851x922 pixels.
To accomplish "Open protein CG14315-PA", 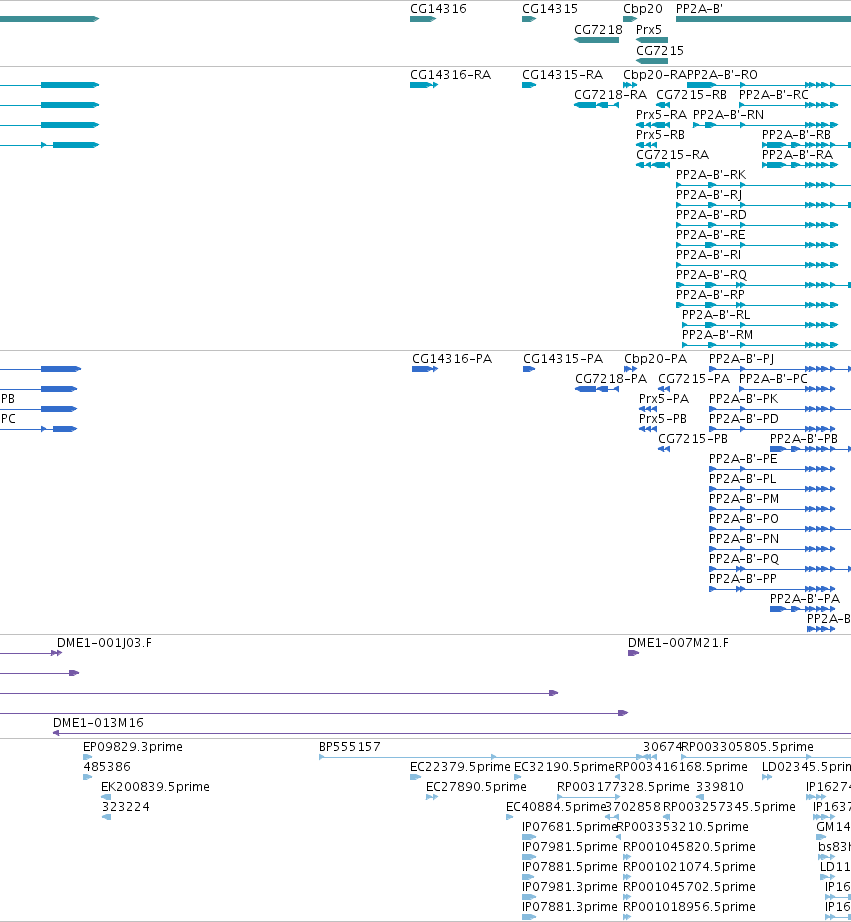I will click(x=563, y=359).
